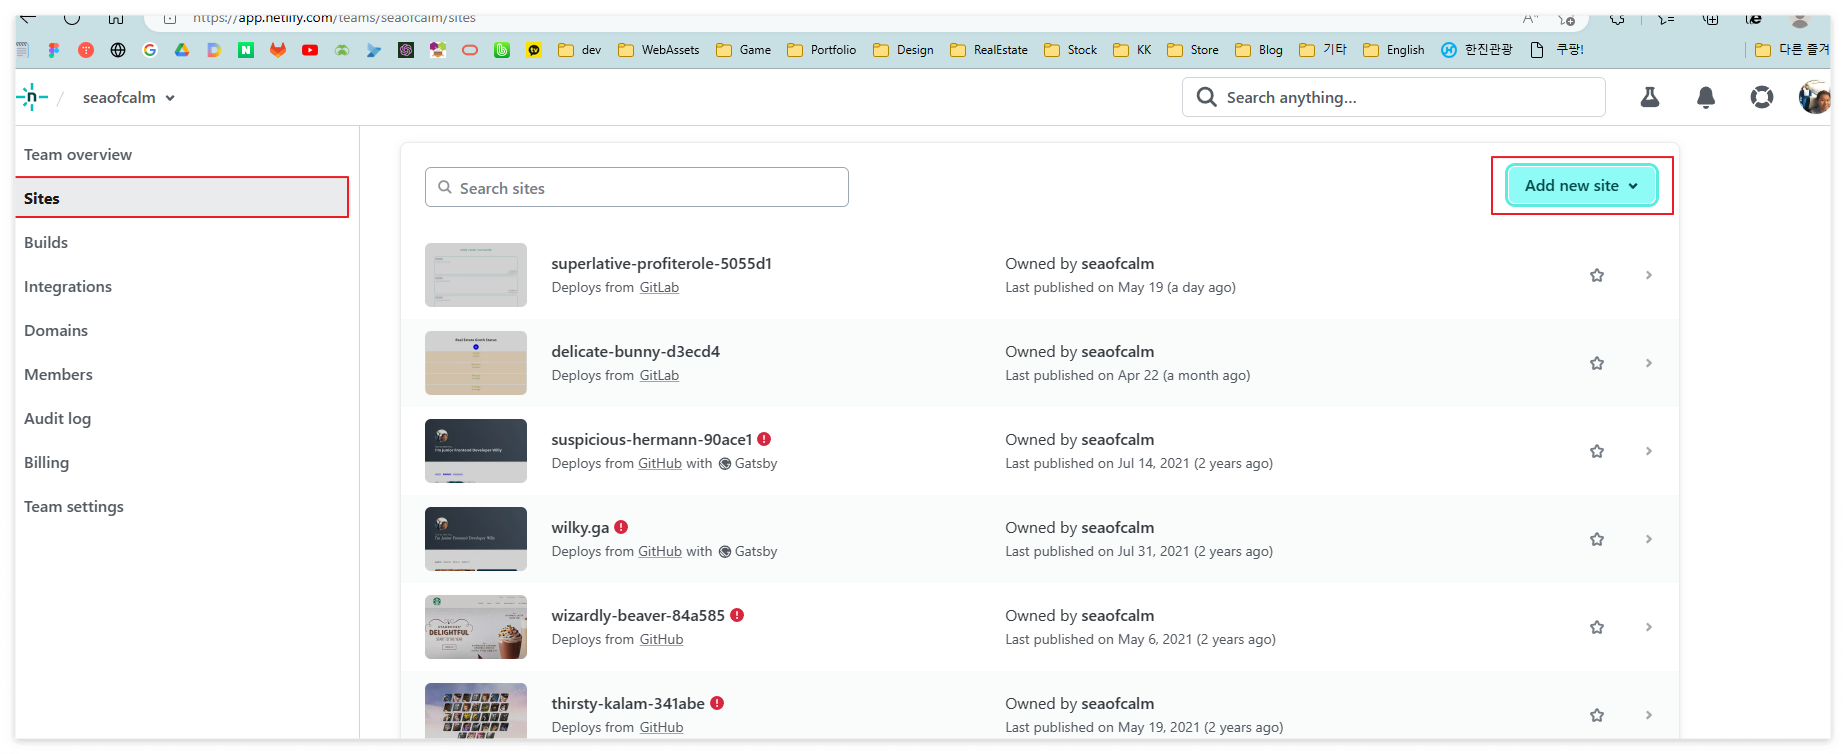
Task: Click error badge next to wilky.ga
Action: click(x=621, y=527)
